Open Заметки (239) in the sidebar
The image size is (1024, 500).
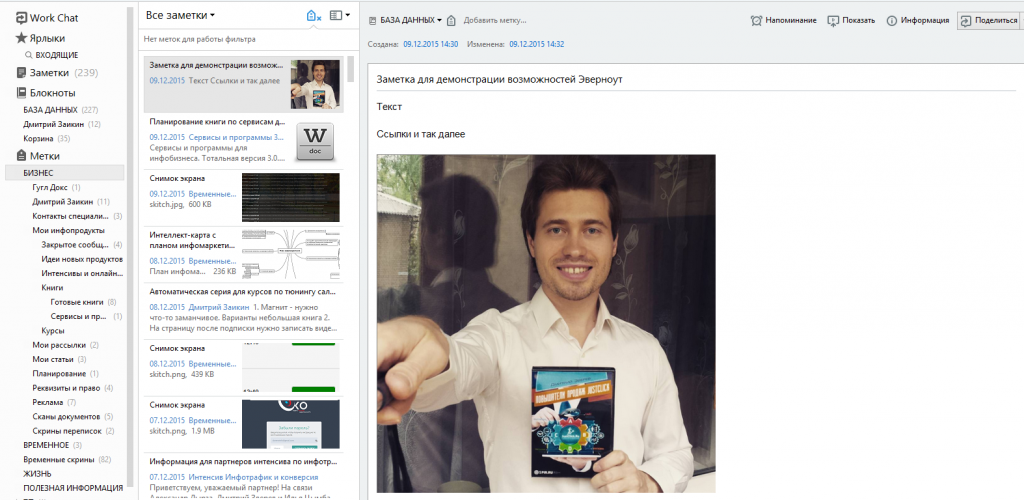point(56,73)
